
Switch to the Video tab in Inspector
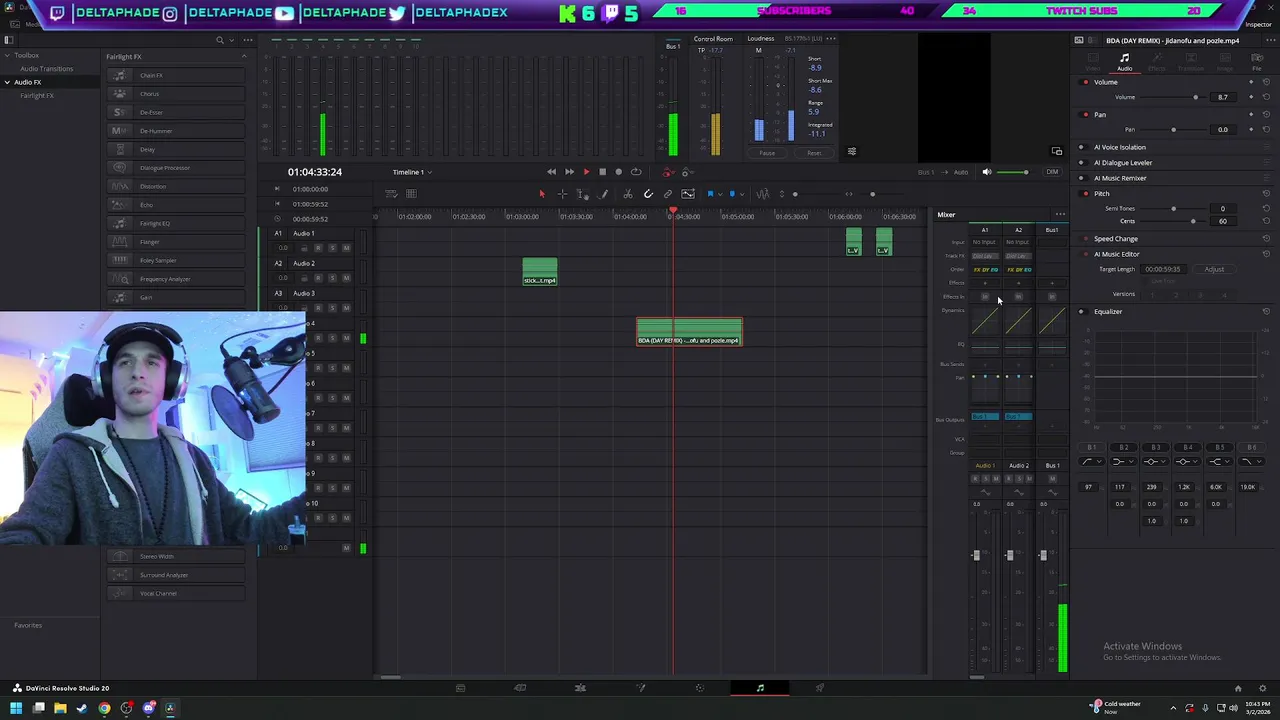[x=1092, y=63]
